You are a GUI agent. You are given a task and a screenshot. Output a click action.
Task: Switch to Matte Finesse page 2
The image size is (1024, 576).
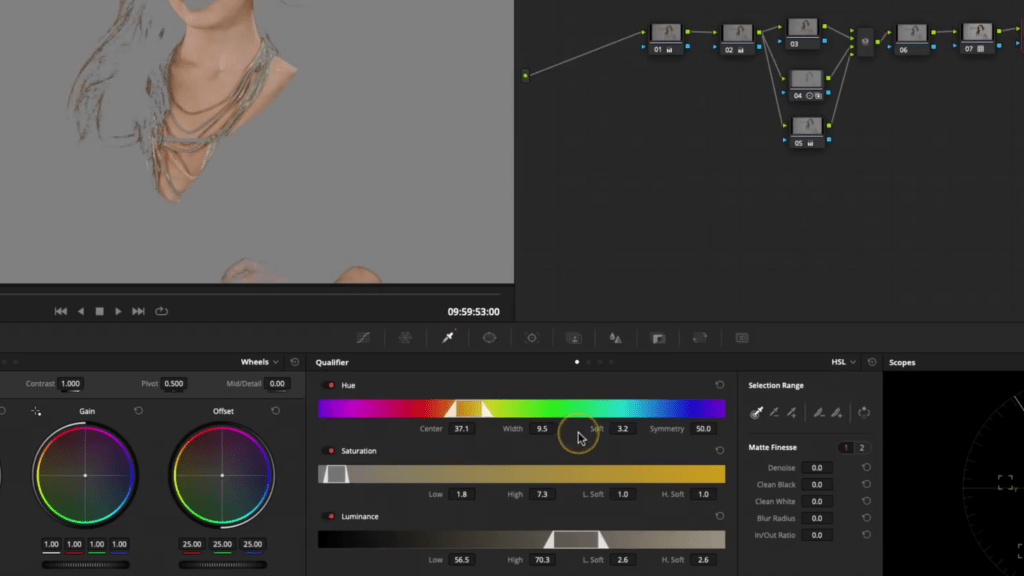click(x=860, y=448)
